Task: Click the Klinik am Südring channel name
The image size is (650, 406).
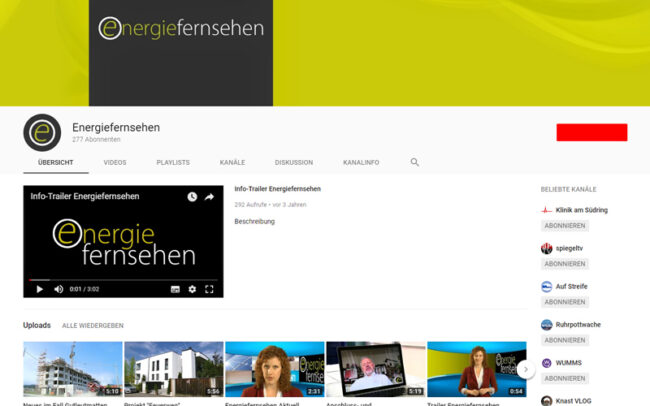Action: point(582,210)
